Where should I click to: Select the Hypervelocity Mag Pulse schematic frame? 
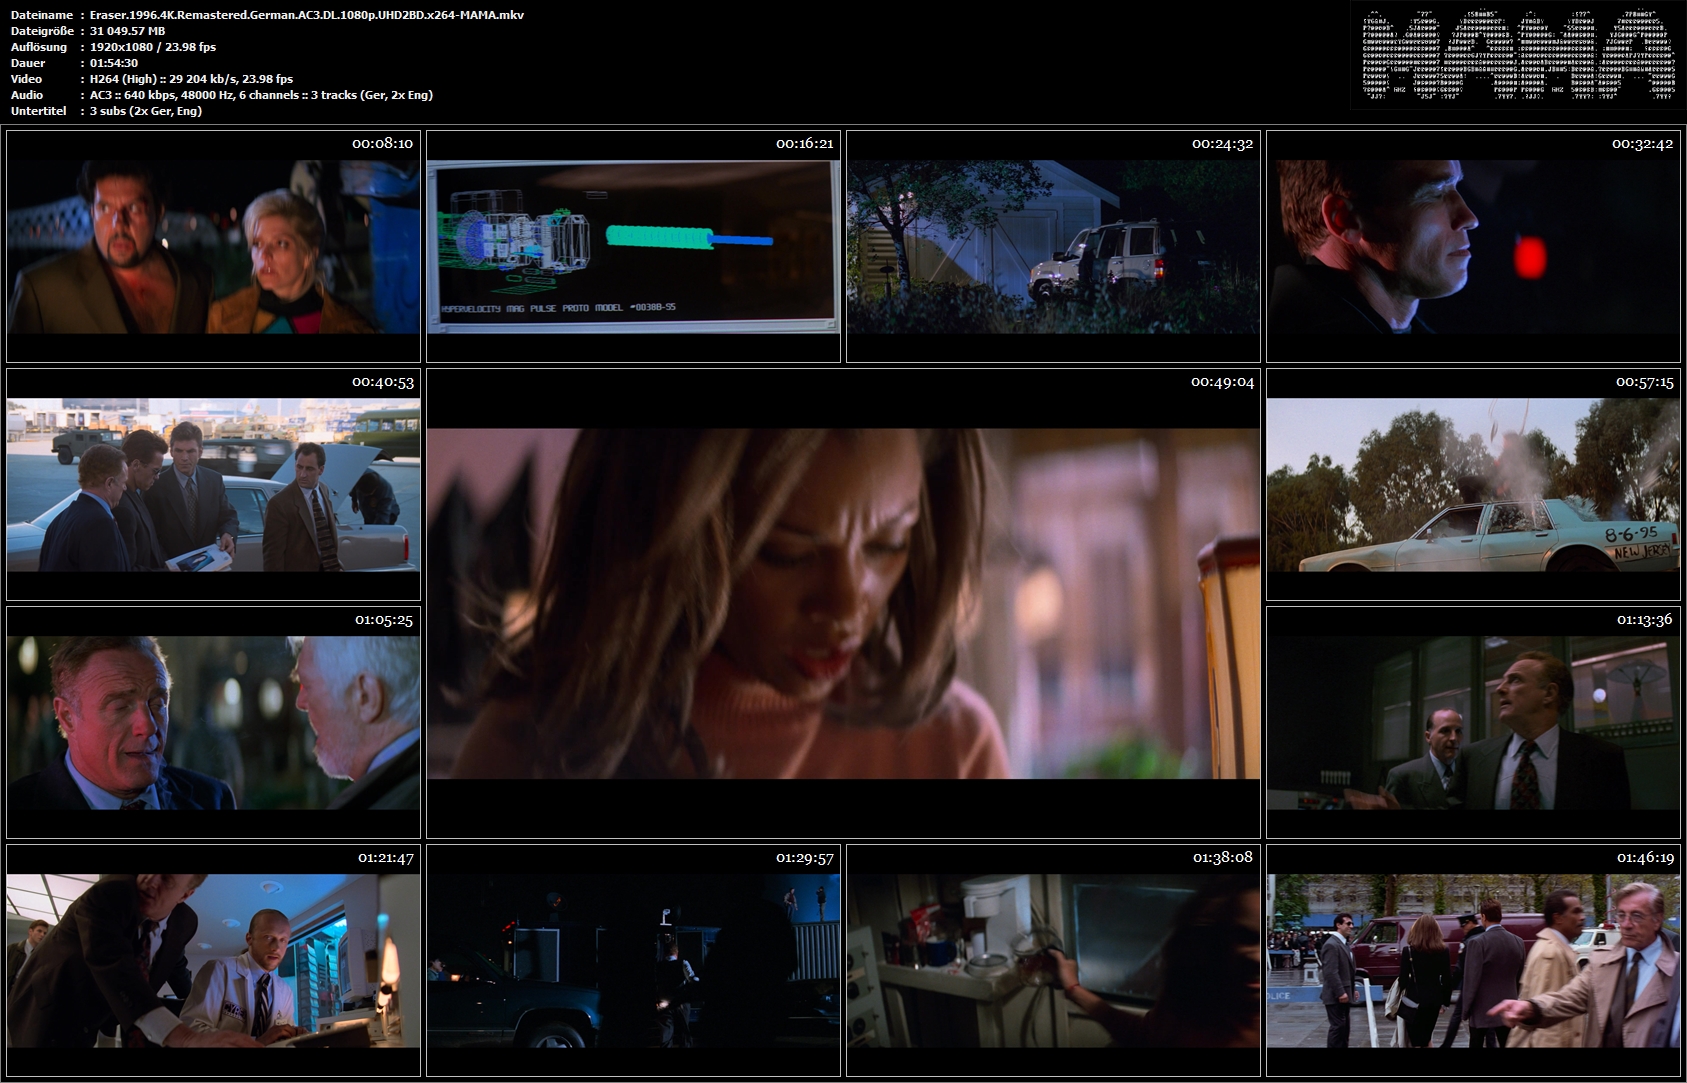click(x=633, y=246)
